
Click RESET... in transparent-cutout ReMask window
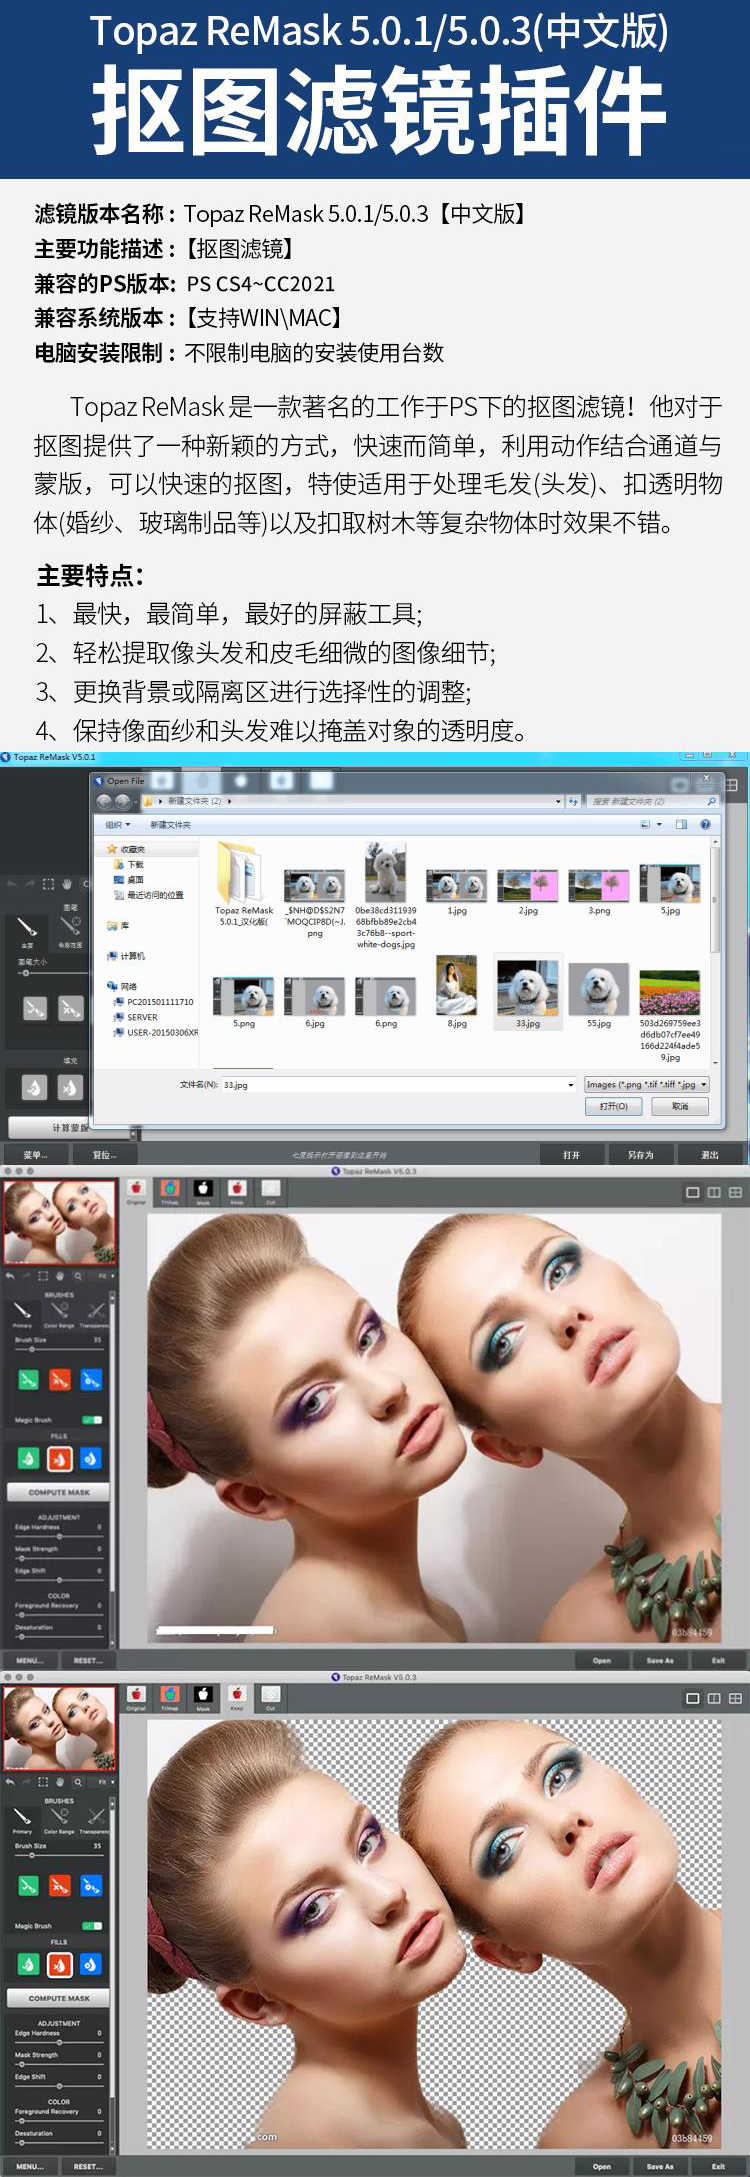[x=88, y=2166]
